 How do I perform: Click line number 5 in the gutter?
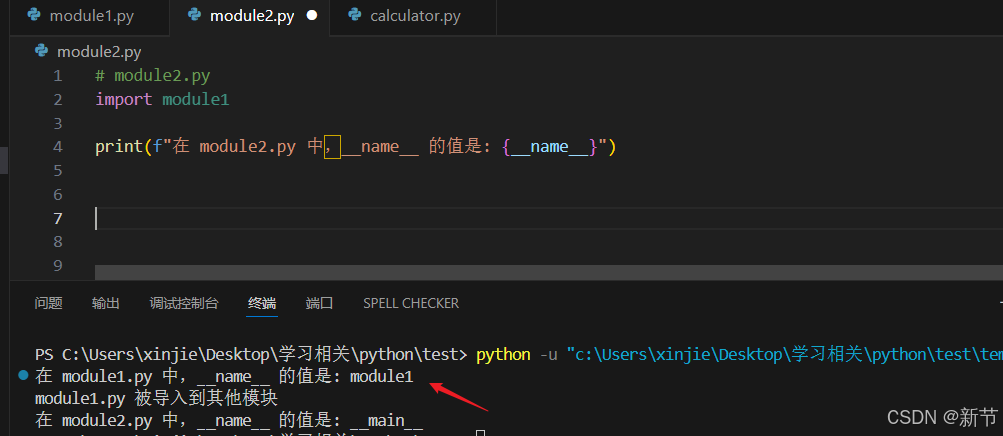58,171
